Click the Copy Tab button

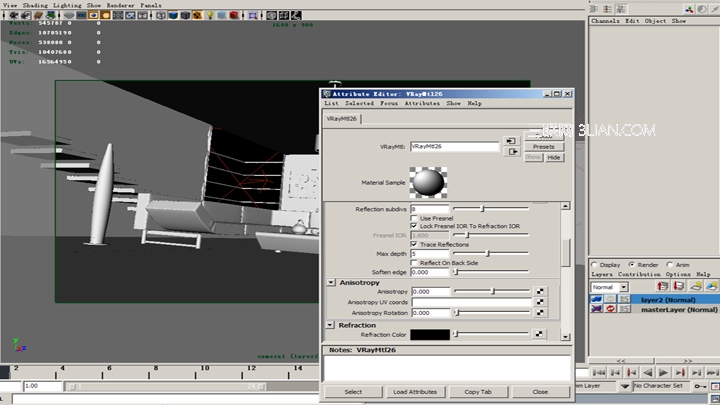tap(478, 392)
